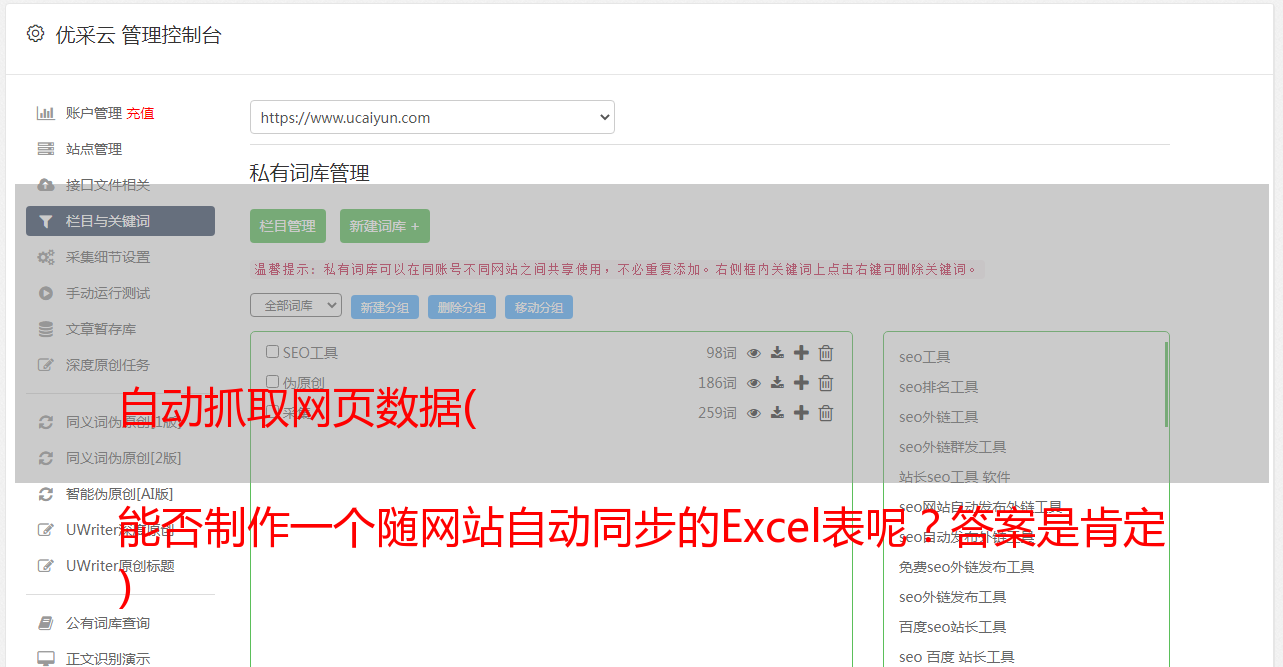Viewport: 1283px width, 667px height.
Task: View the 186词 library with its eye icon
Action: coord(754,383)
